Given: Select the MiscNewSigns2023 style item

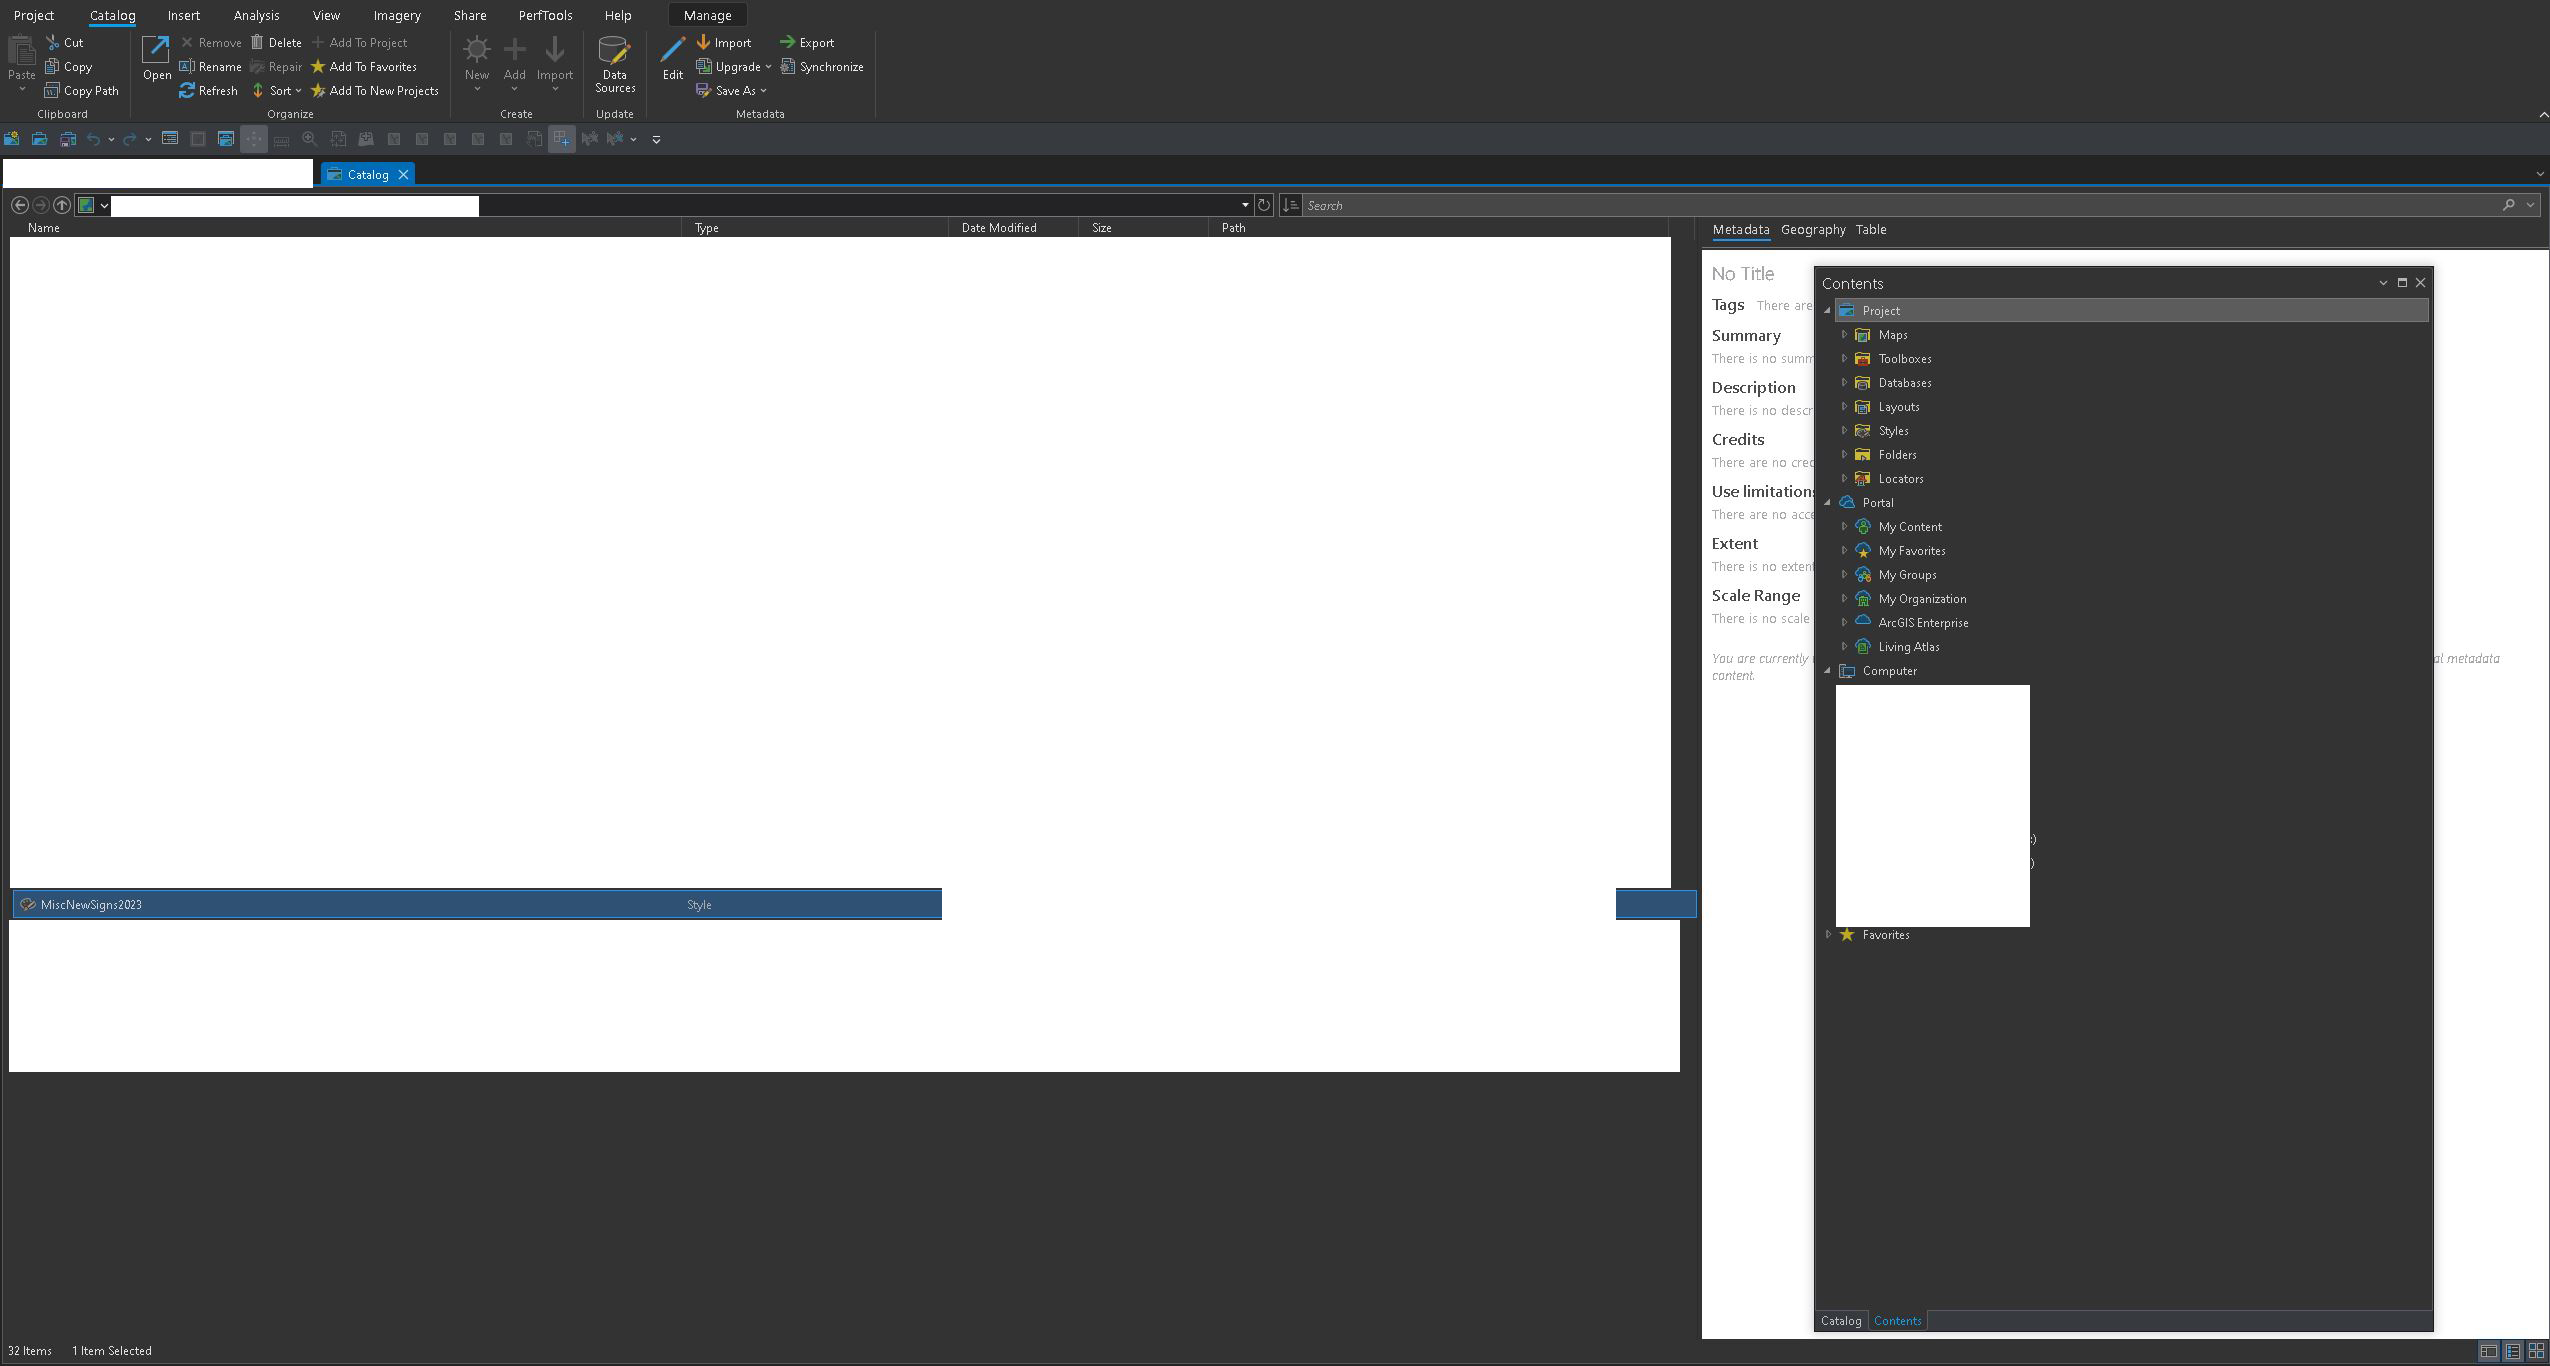Looking at the screenshot, I should click(x=91, y=904).
